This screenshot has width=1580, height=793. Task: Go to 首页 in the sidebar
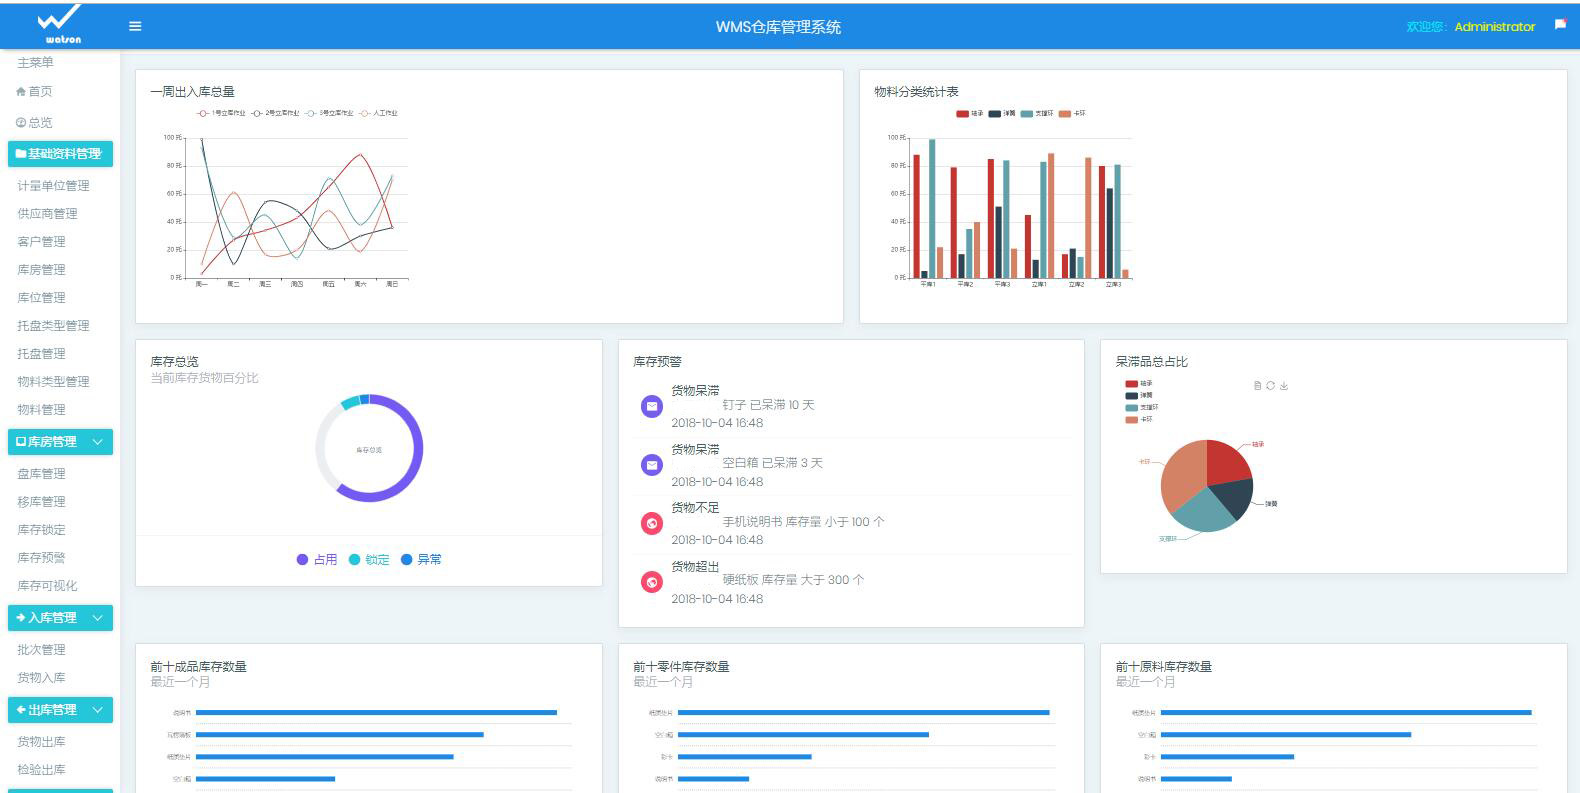click(x=39, y=91)
